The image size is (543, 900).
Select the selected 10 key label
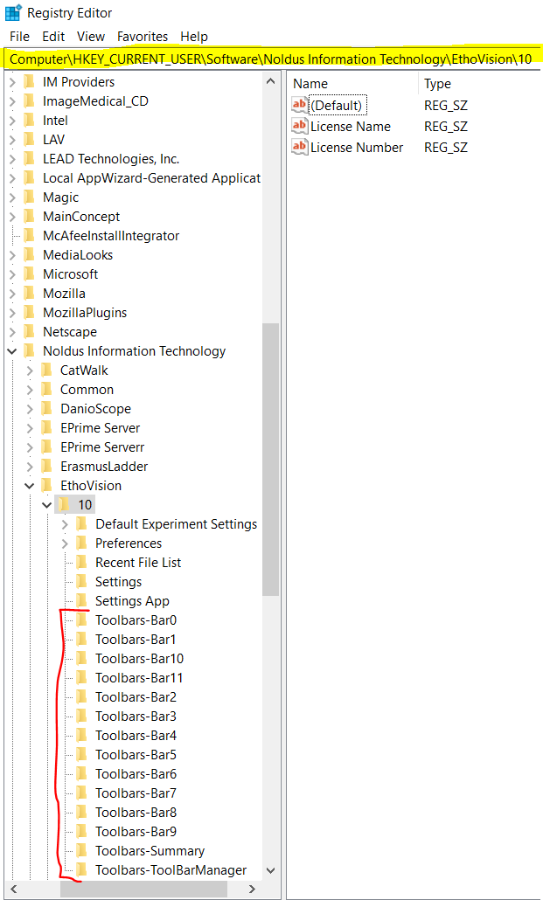pos(85,505)
